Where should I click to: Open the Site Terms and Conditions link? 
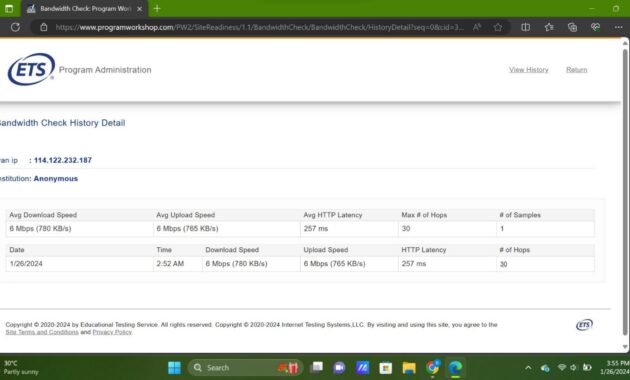tap(42, 332)
